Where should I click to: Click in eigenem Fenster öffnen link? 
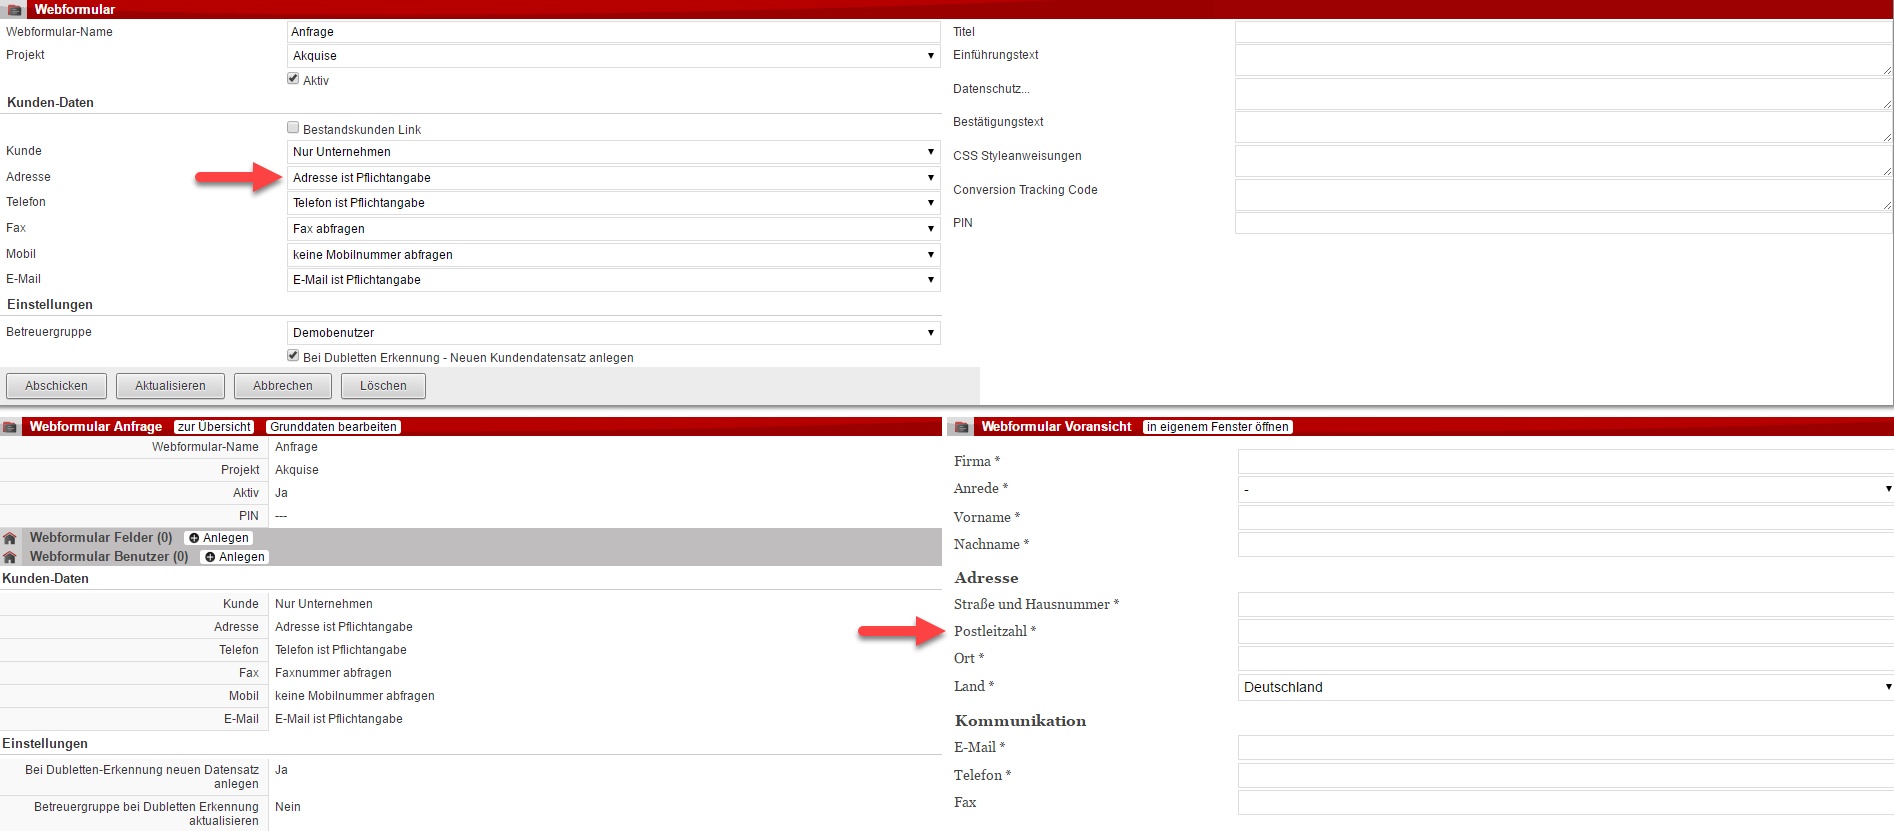(1217, 427)
